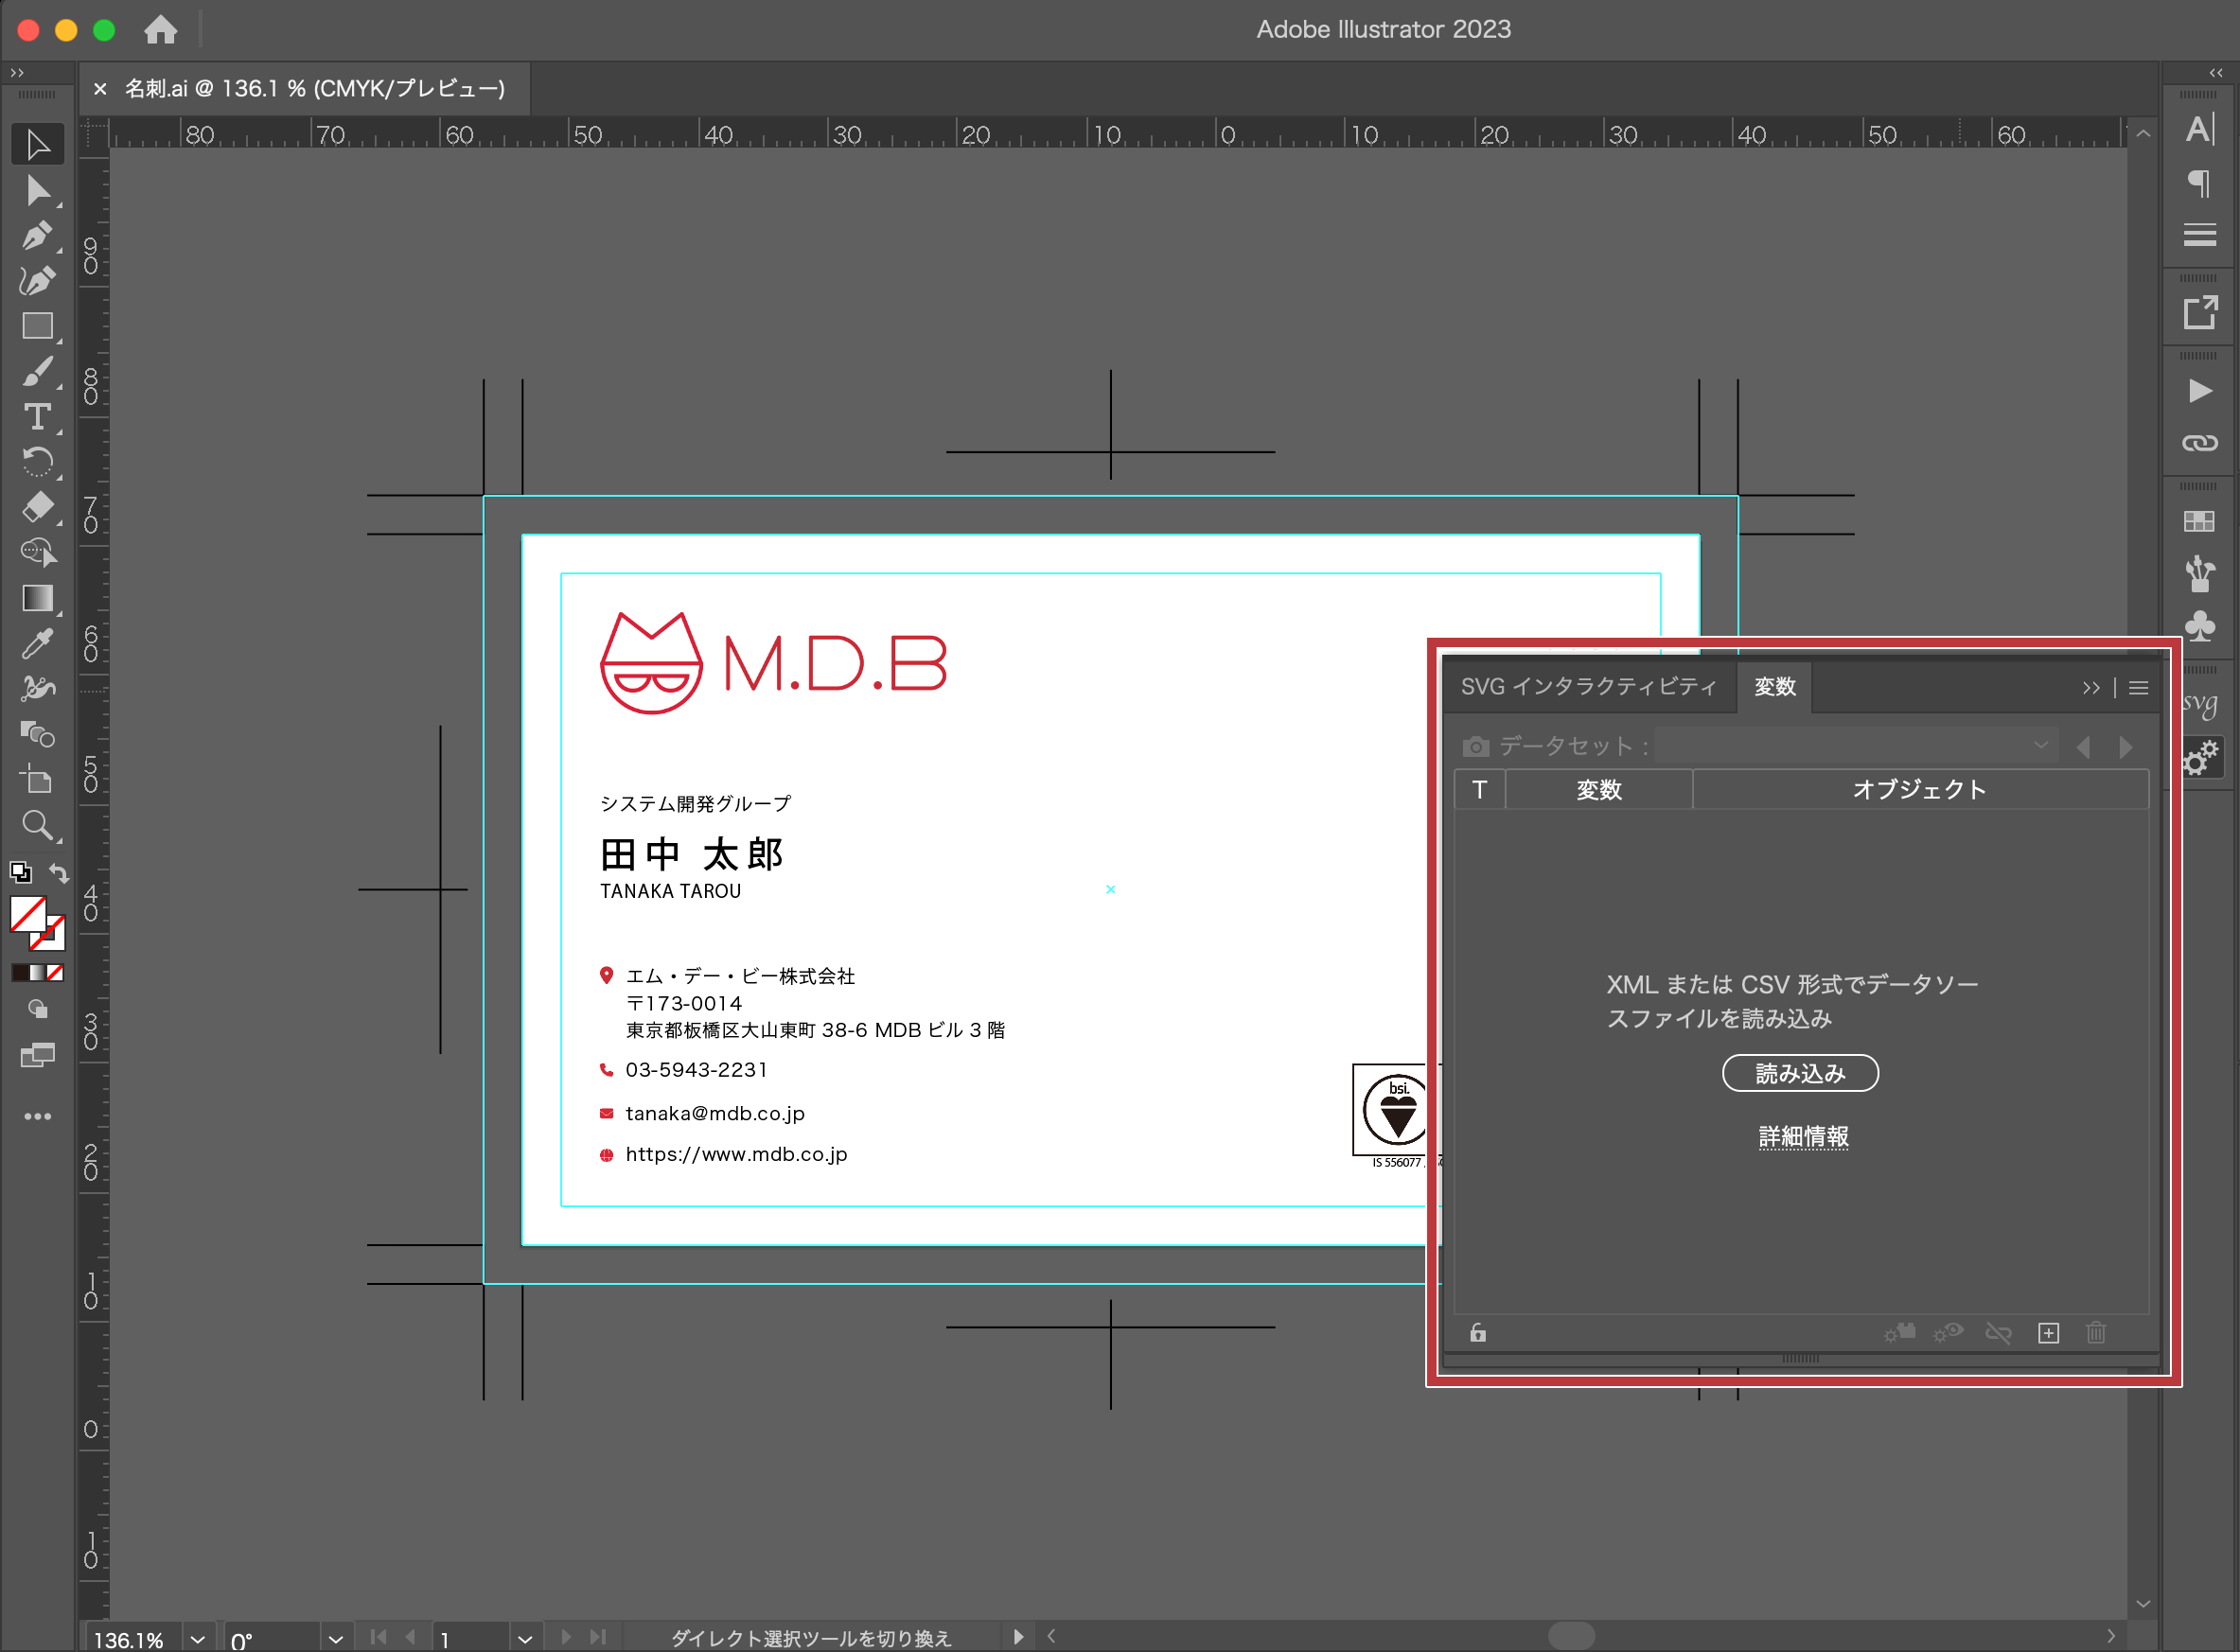This screenshot has height=1652, width=2240.
Task: Open the Character panel icon
Action: (x=2200, y=130)
